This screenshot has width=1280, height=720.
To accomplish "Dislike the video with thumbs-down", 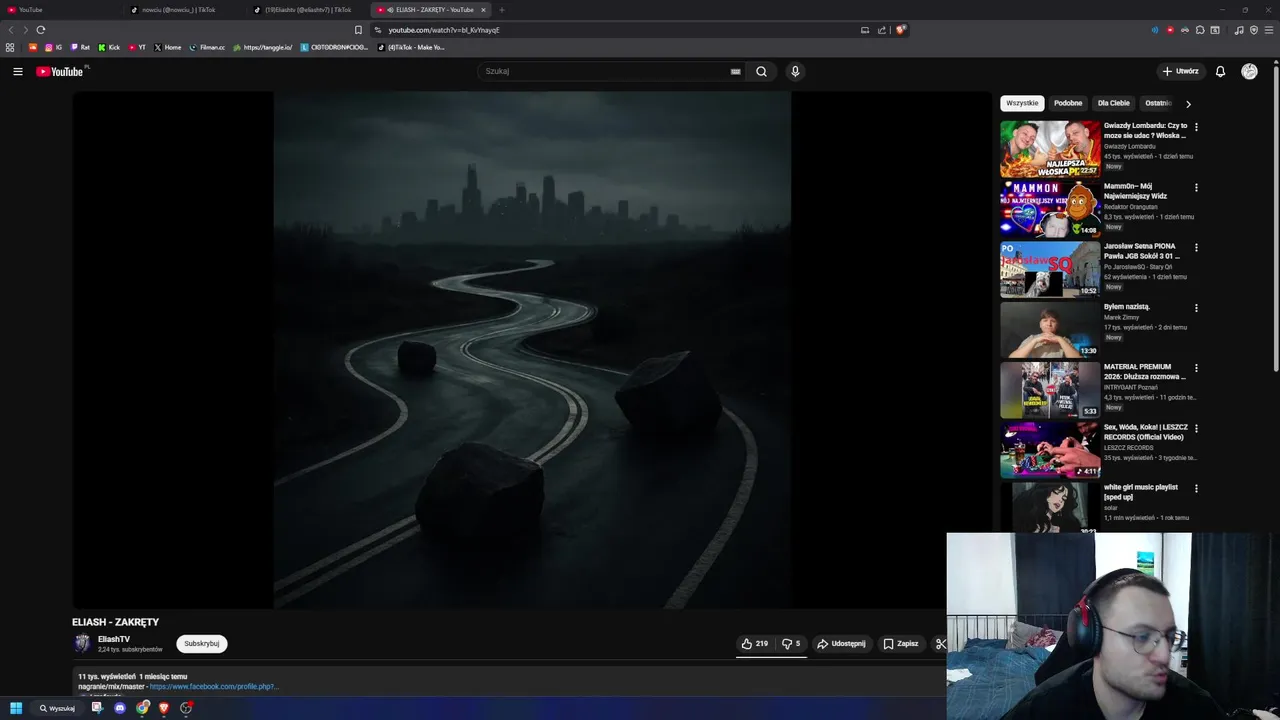I will point(791,644).
